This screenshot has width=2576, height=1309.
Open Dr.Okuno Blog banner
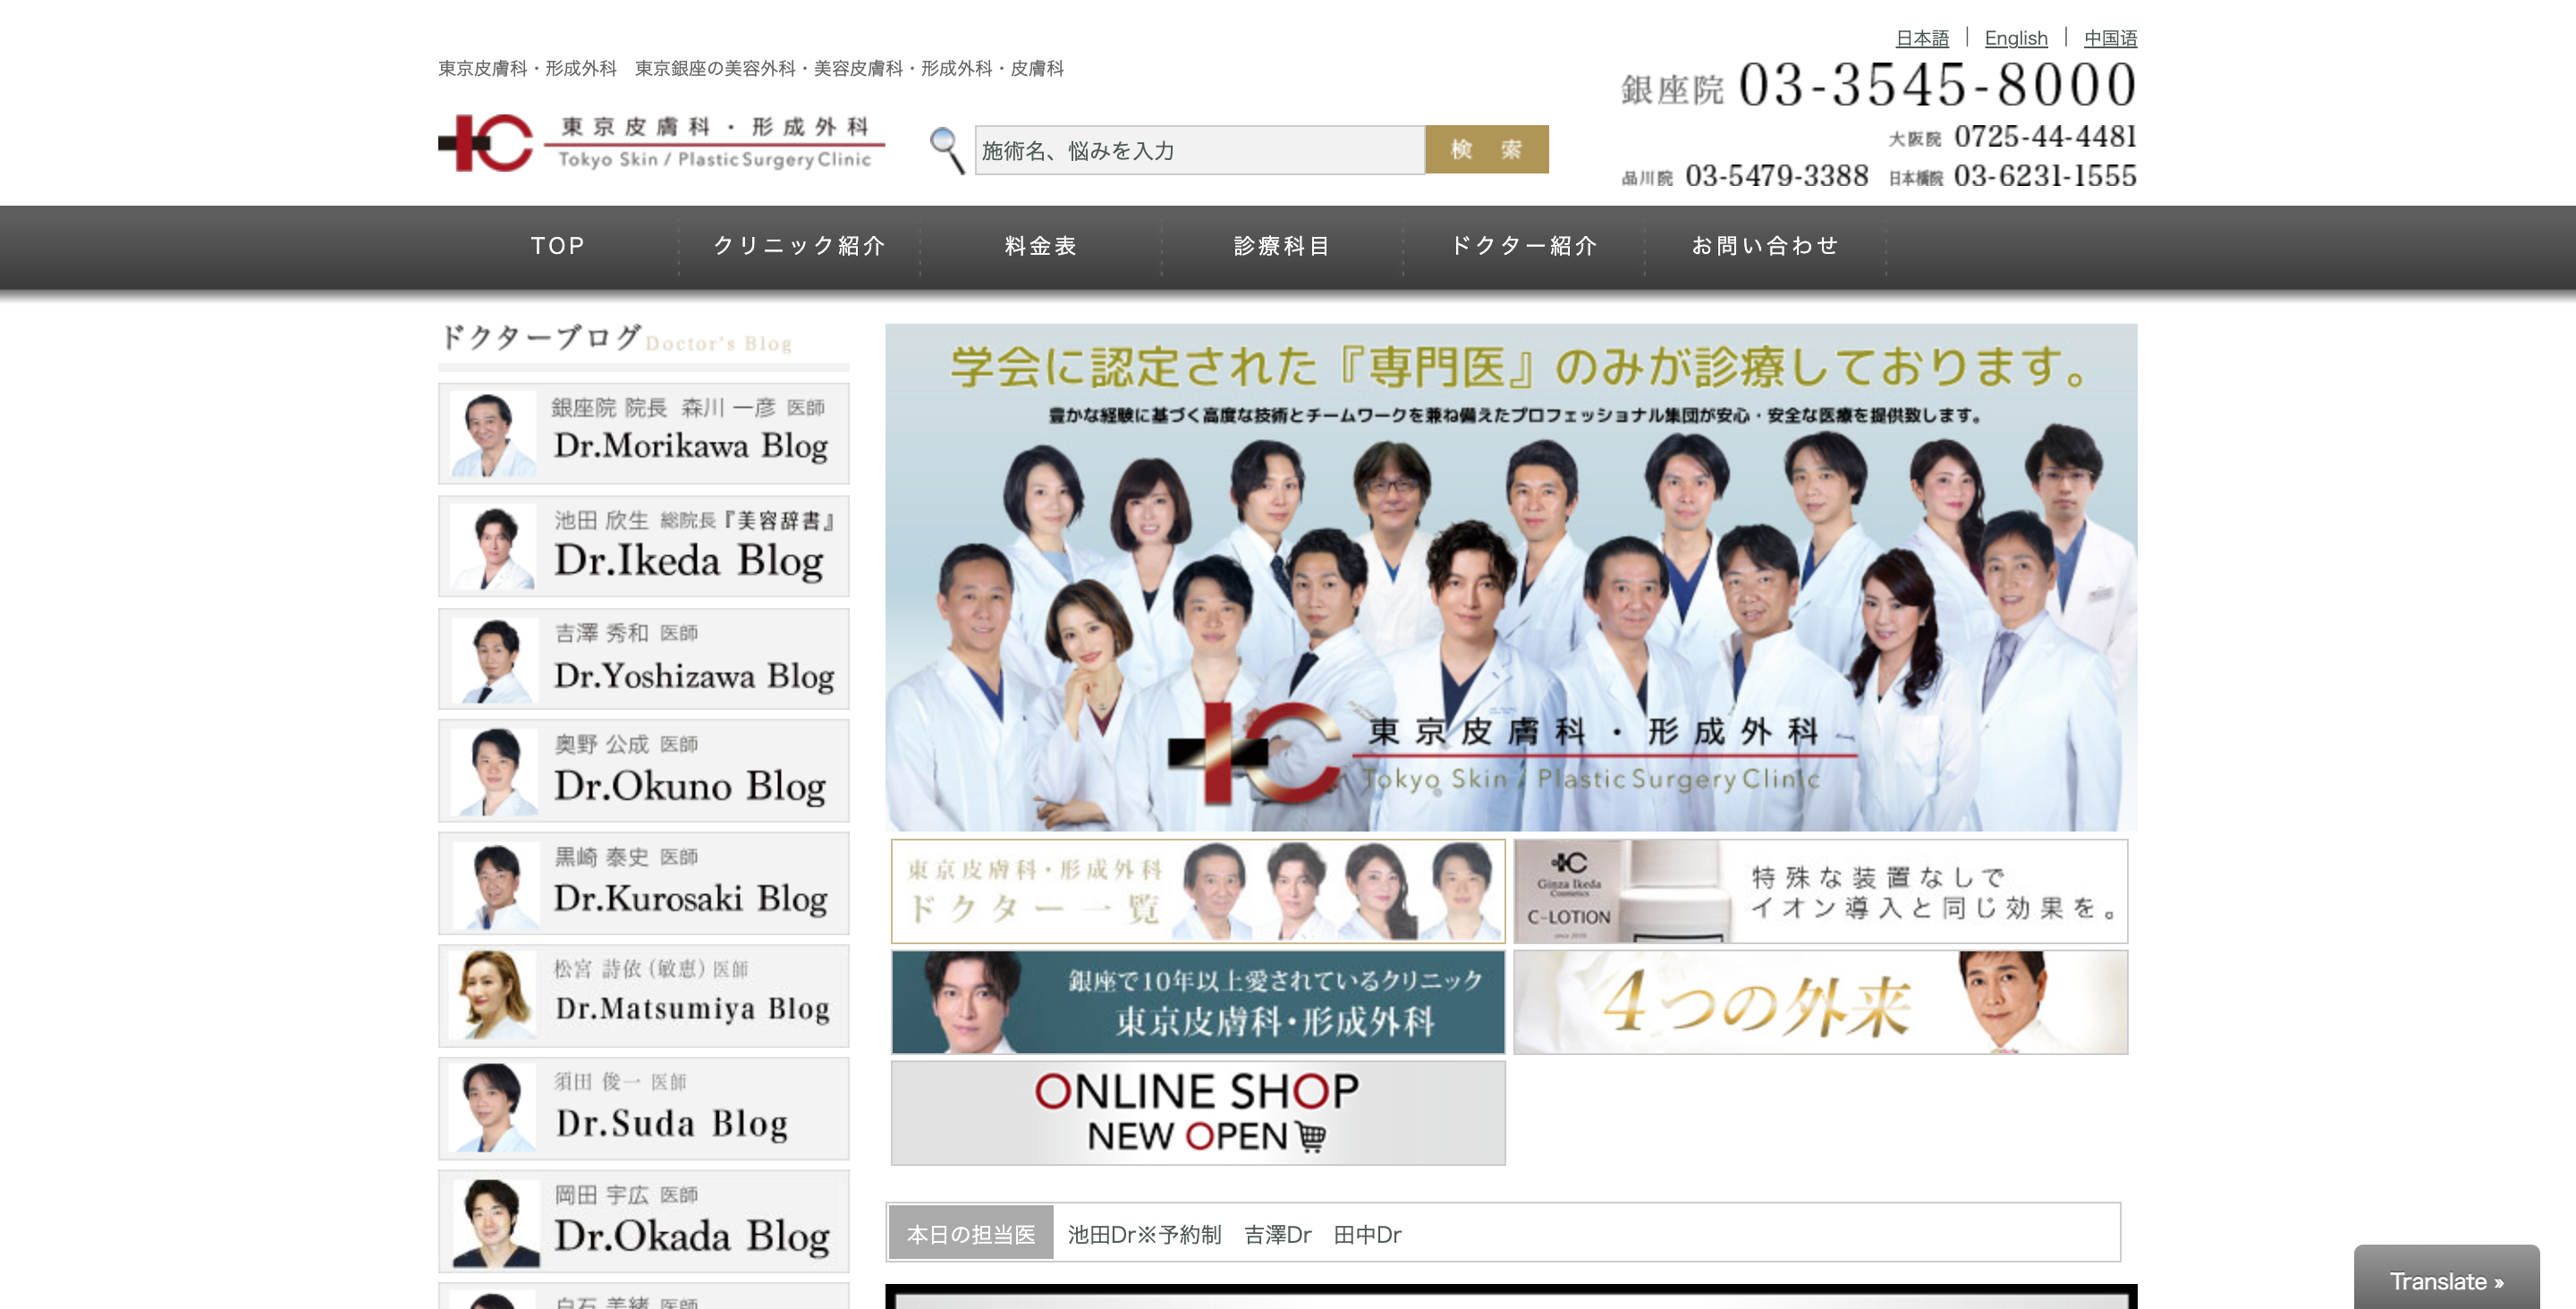click(x=644, y=771)
